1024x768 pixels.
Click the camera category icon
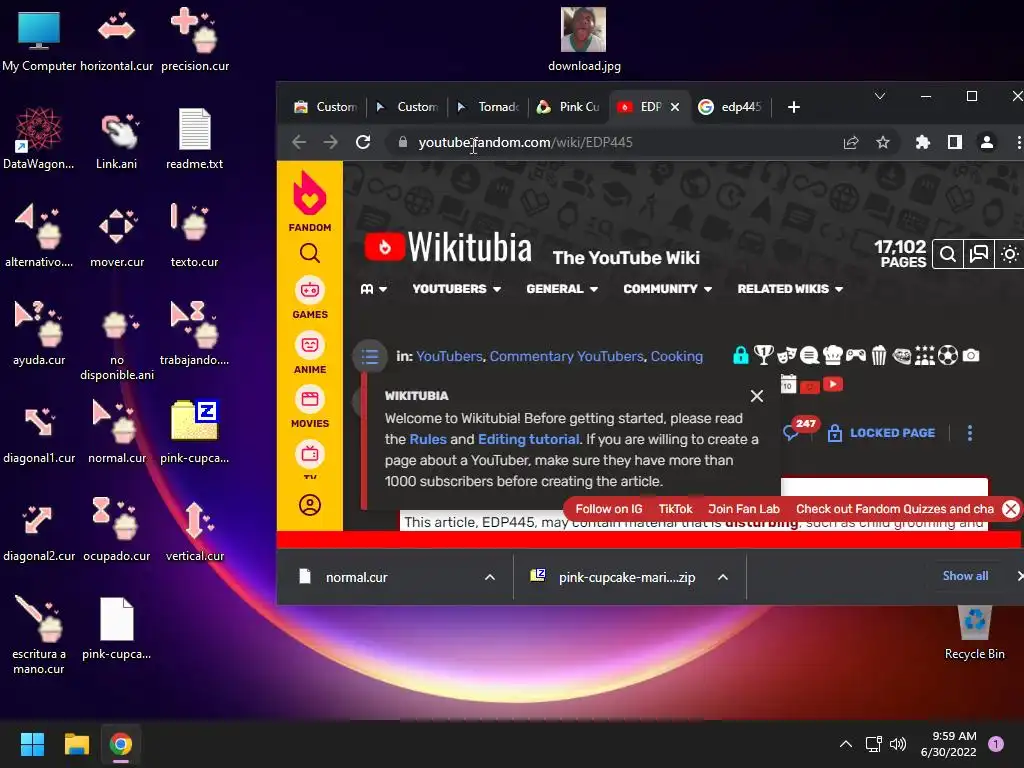971,355
